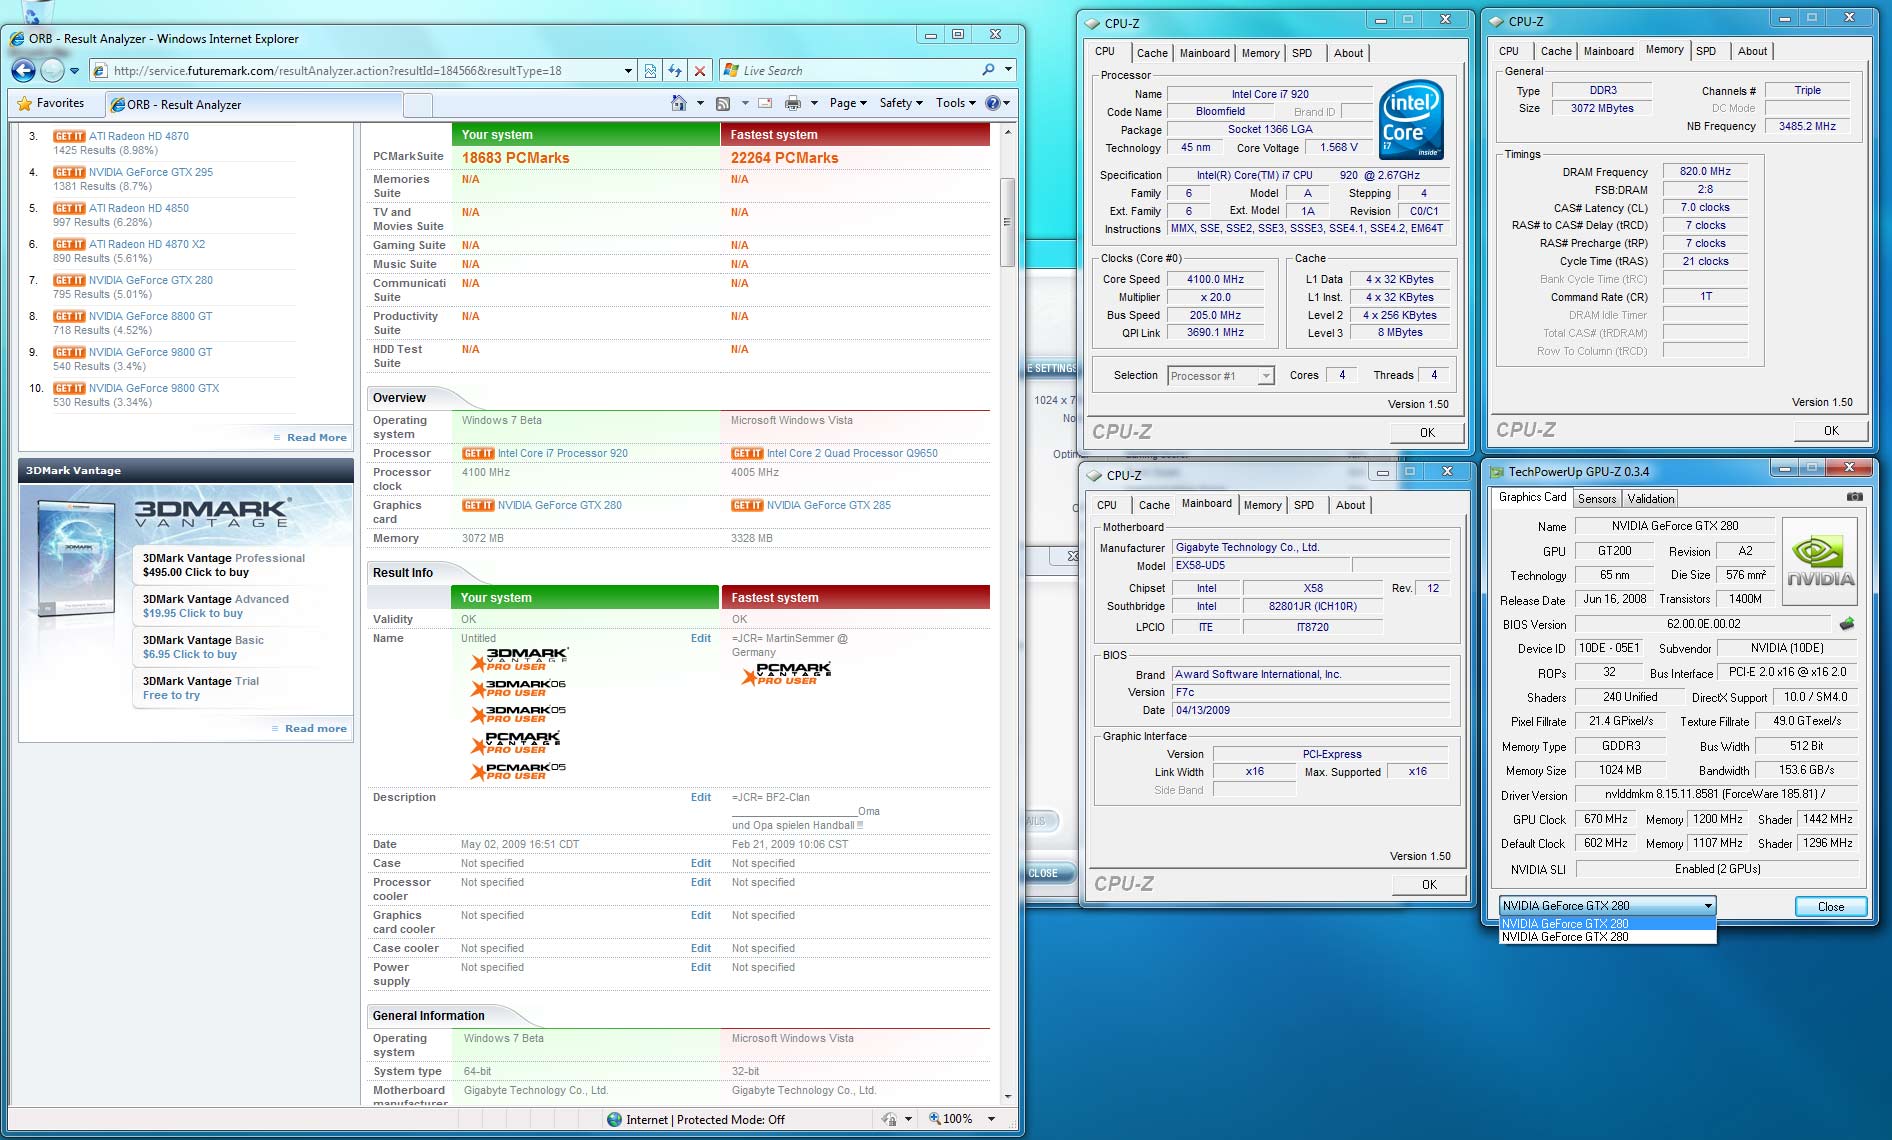Click the Print icon in command bar
The width and height of the screenshot is (1892, 1140).
[793, 103]
